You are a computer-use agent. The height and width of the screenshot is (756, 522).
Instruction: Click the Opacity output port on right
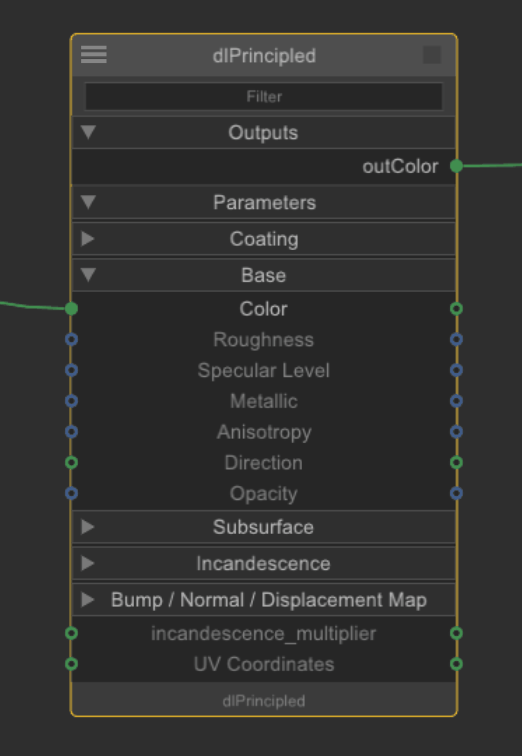tap(456, 493)
